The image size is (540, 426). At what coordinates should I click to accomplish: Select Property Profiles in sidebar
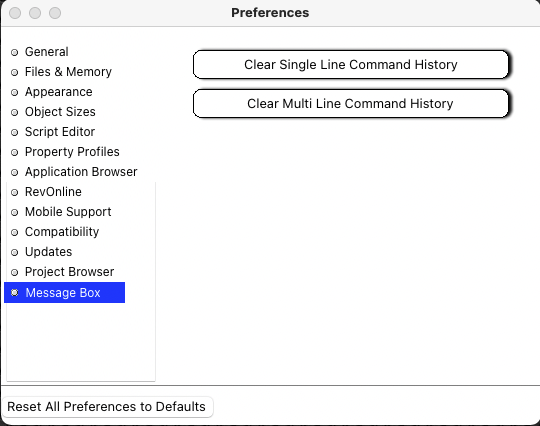pyautogui.click(x=72, y=152)
